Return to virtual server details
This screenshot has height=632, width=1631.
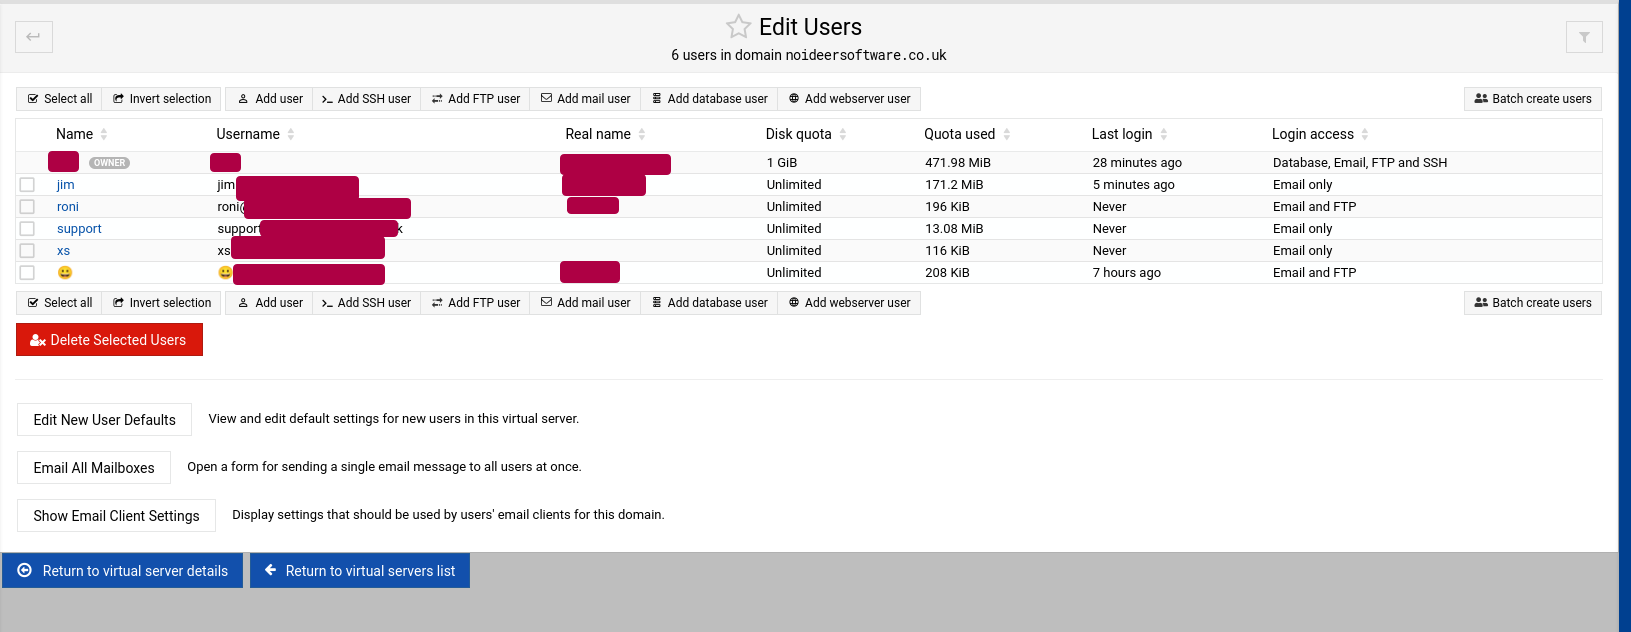[123, 571]
